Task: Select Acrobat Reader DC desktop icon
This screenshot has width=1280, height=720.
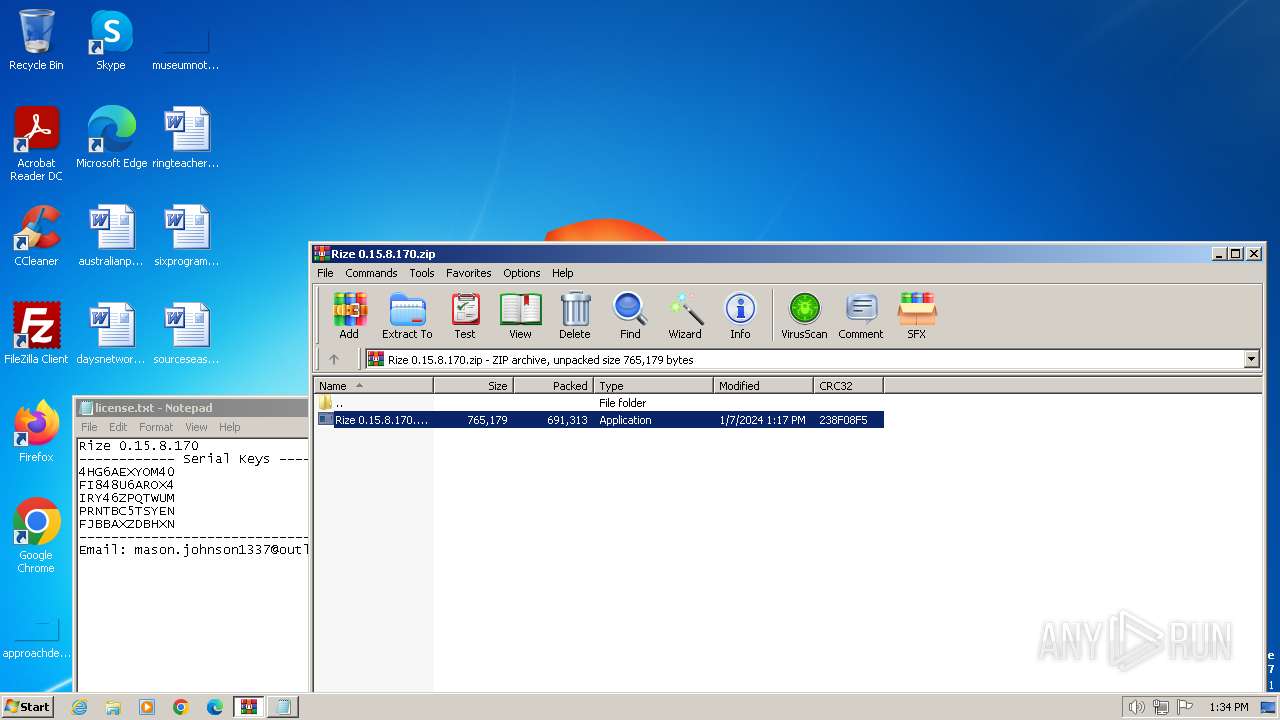Action: 36,144
